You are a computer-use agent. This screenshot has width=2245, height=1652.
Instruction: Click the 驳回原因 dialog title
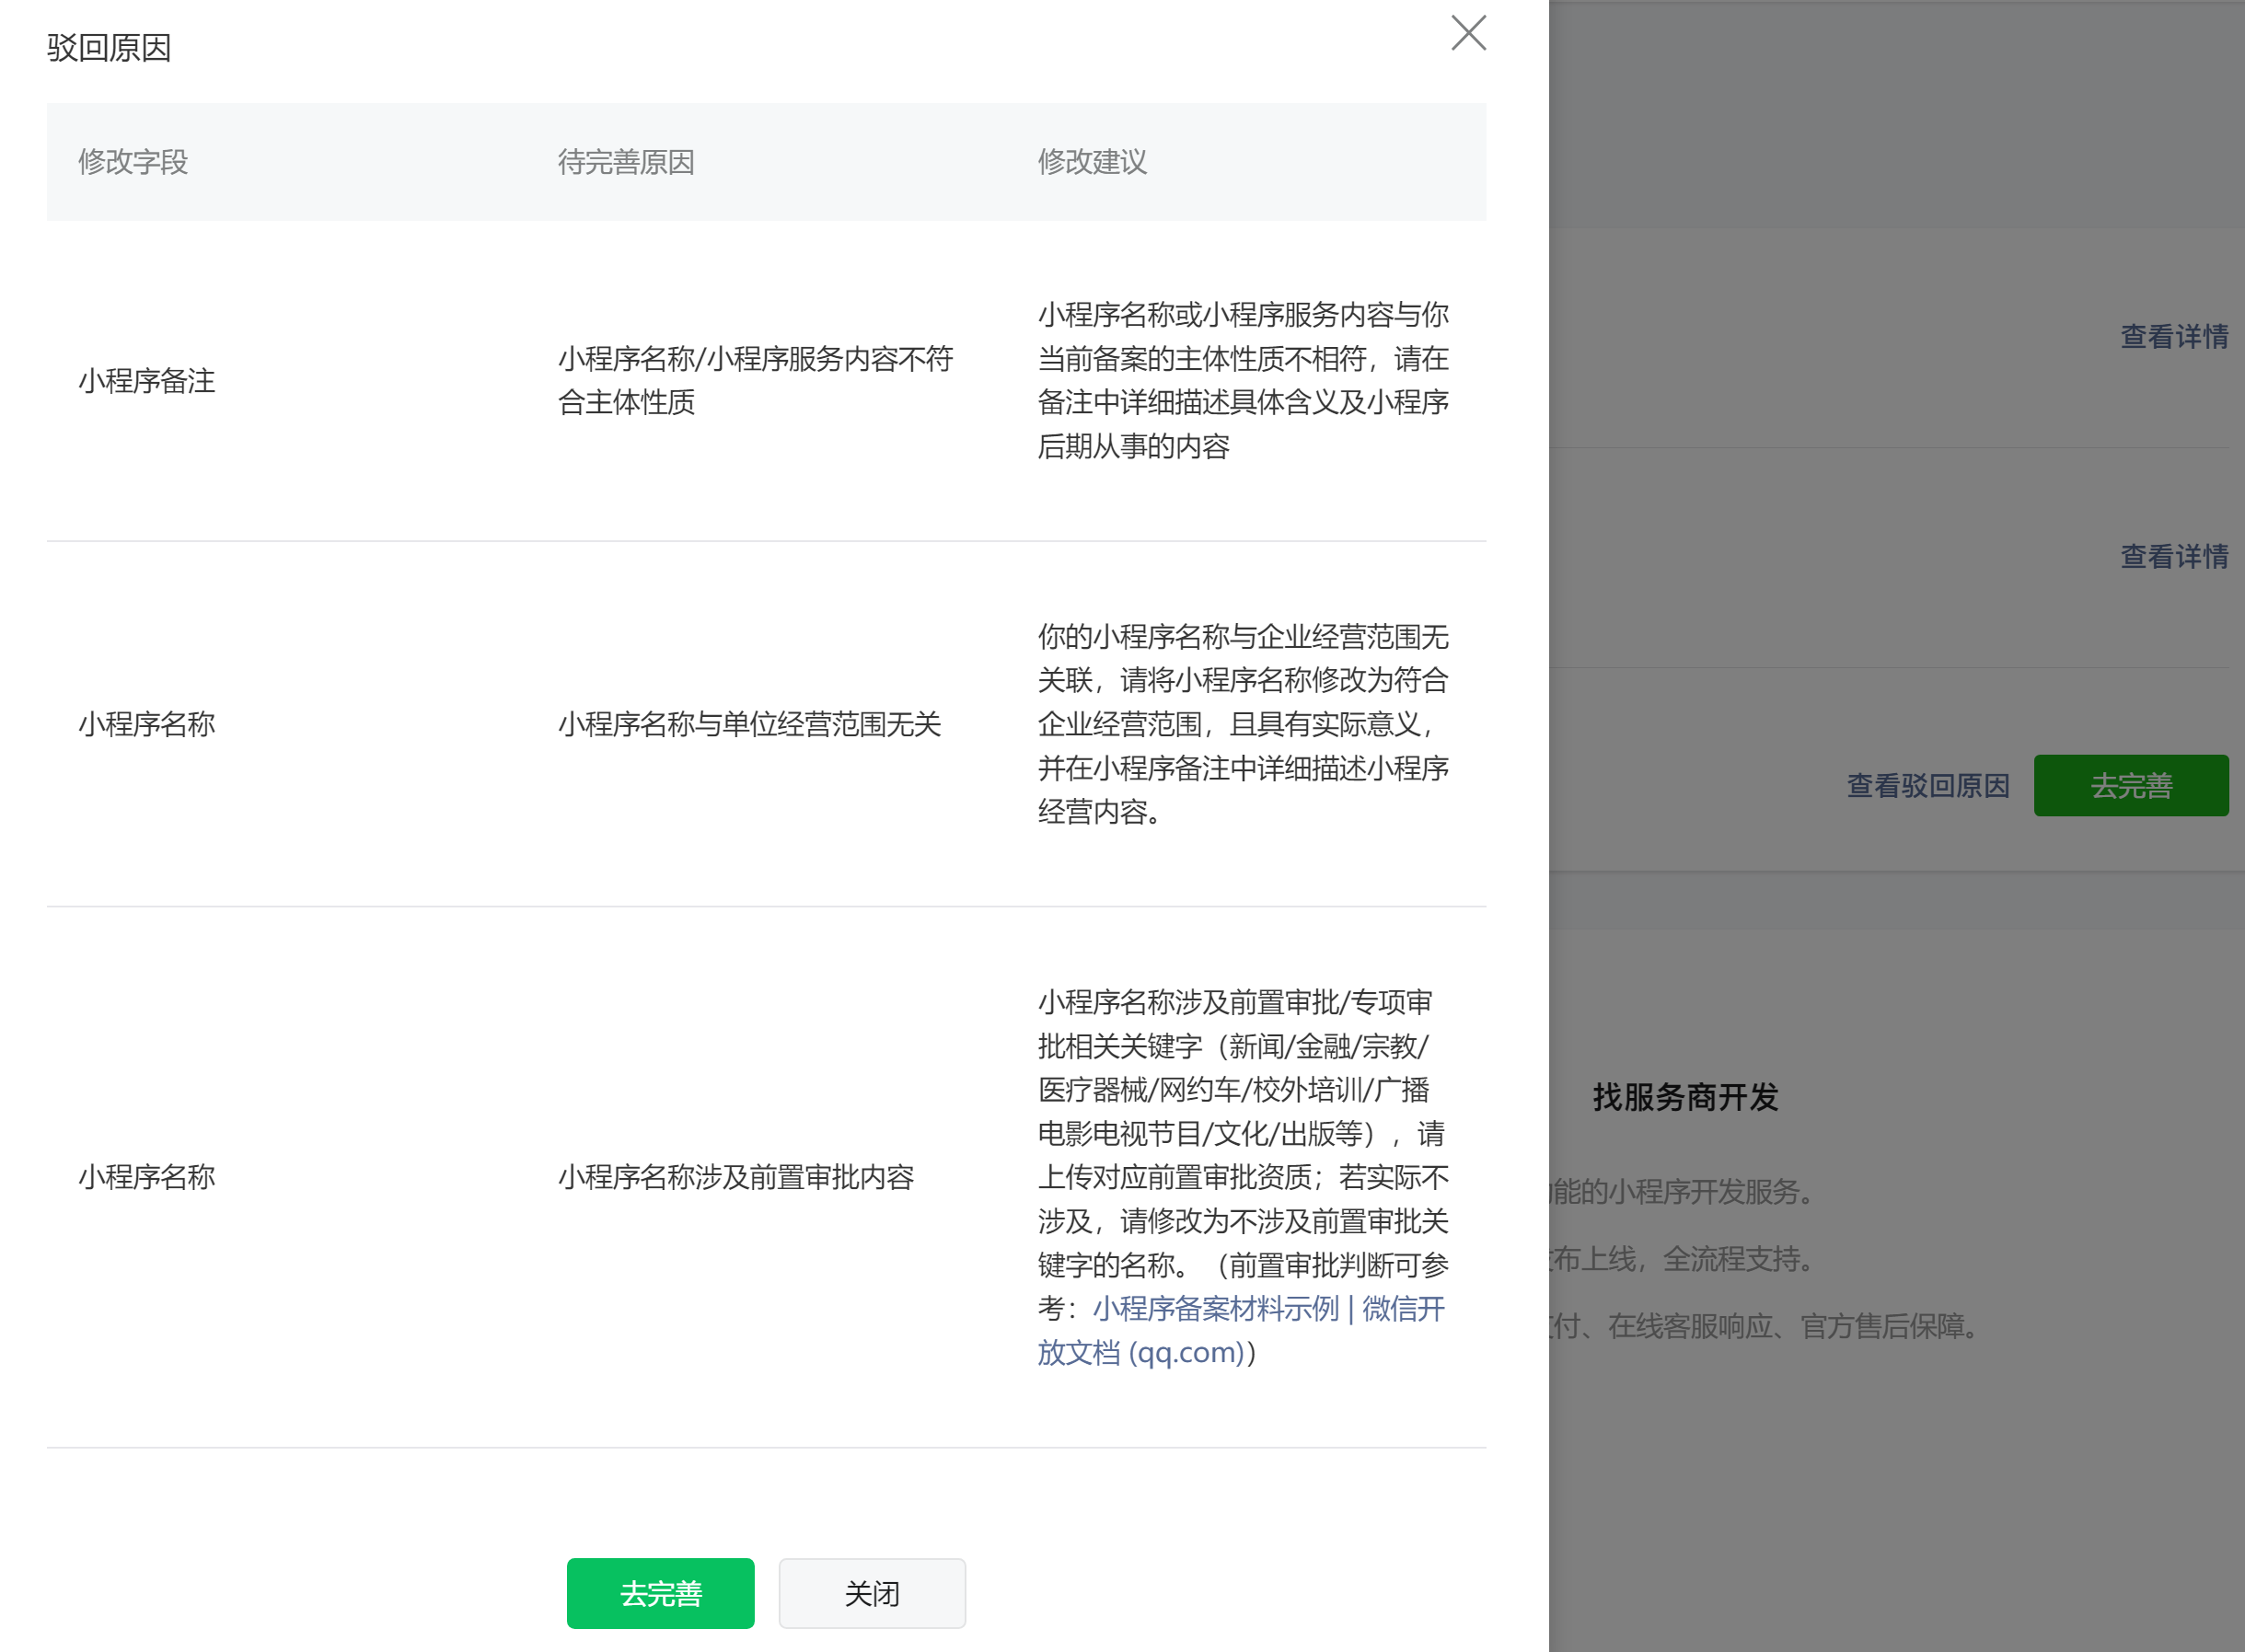tap(109, 47)
